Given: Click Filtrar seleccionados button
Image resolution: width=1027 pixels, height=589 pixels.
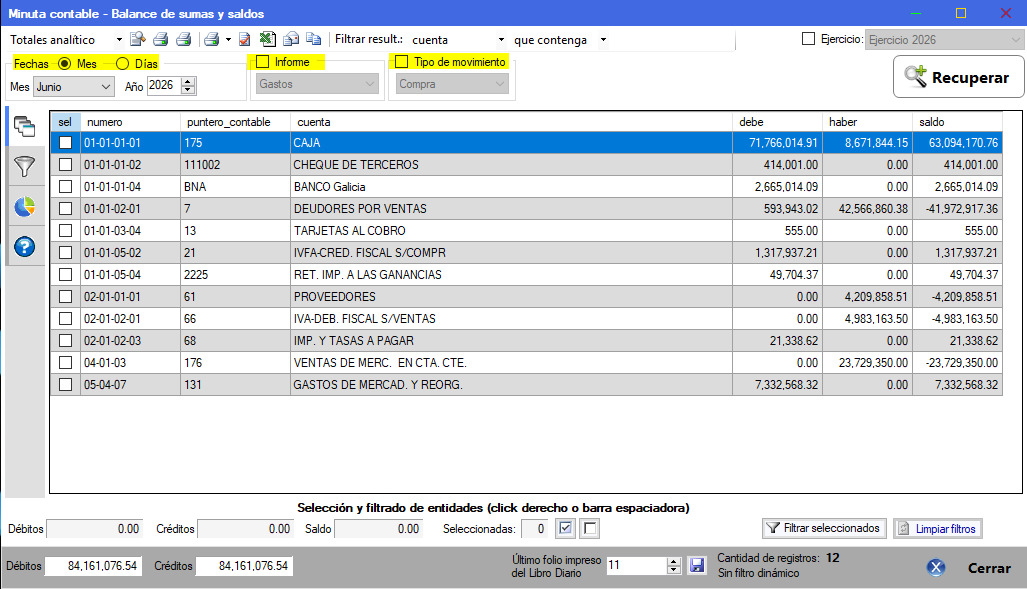Looking at the screenshot, I should 825,528.
